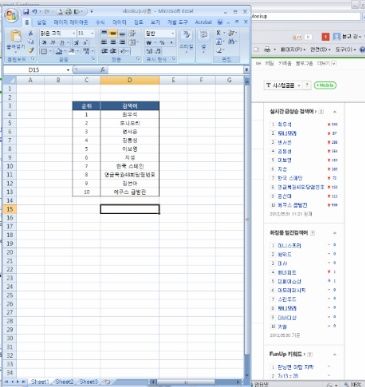Toggle Underline formatting in Excel
Image resolution: width=365 pixels, height=387 pixels.
point(61,43)
